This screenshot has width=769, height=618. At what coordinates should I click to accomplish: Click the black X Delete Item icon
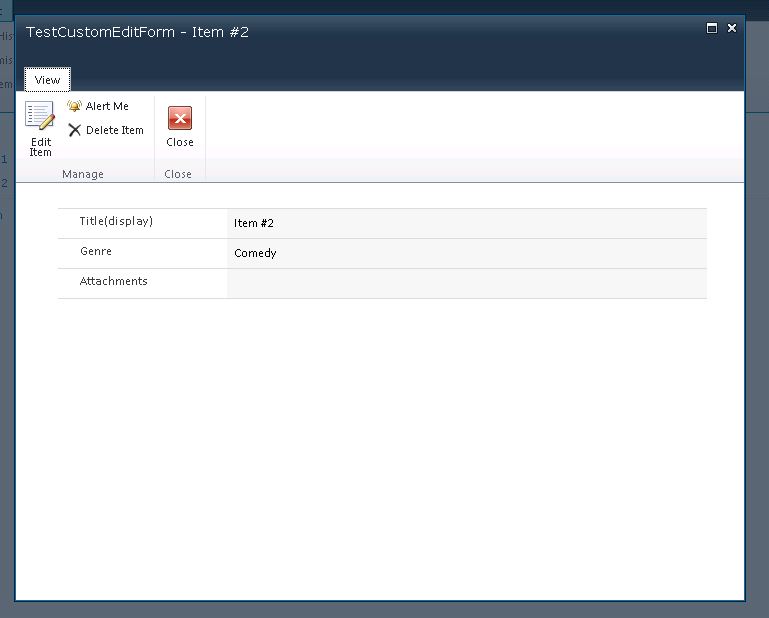tap(74, 130)
